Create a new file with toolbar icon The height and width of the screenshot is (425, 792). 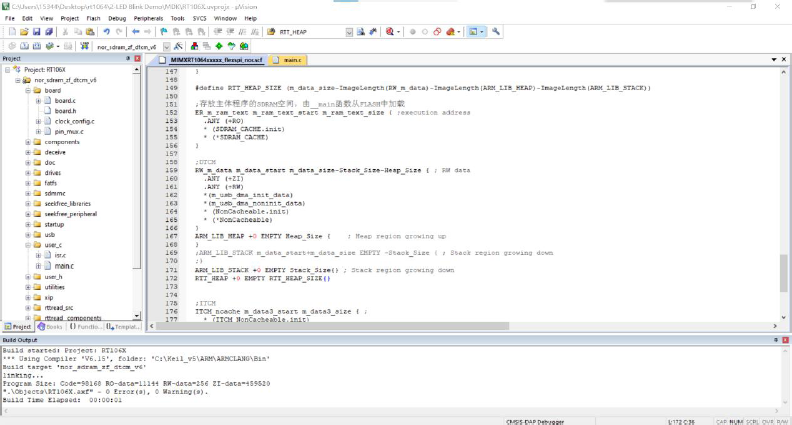click(12, 31)
